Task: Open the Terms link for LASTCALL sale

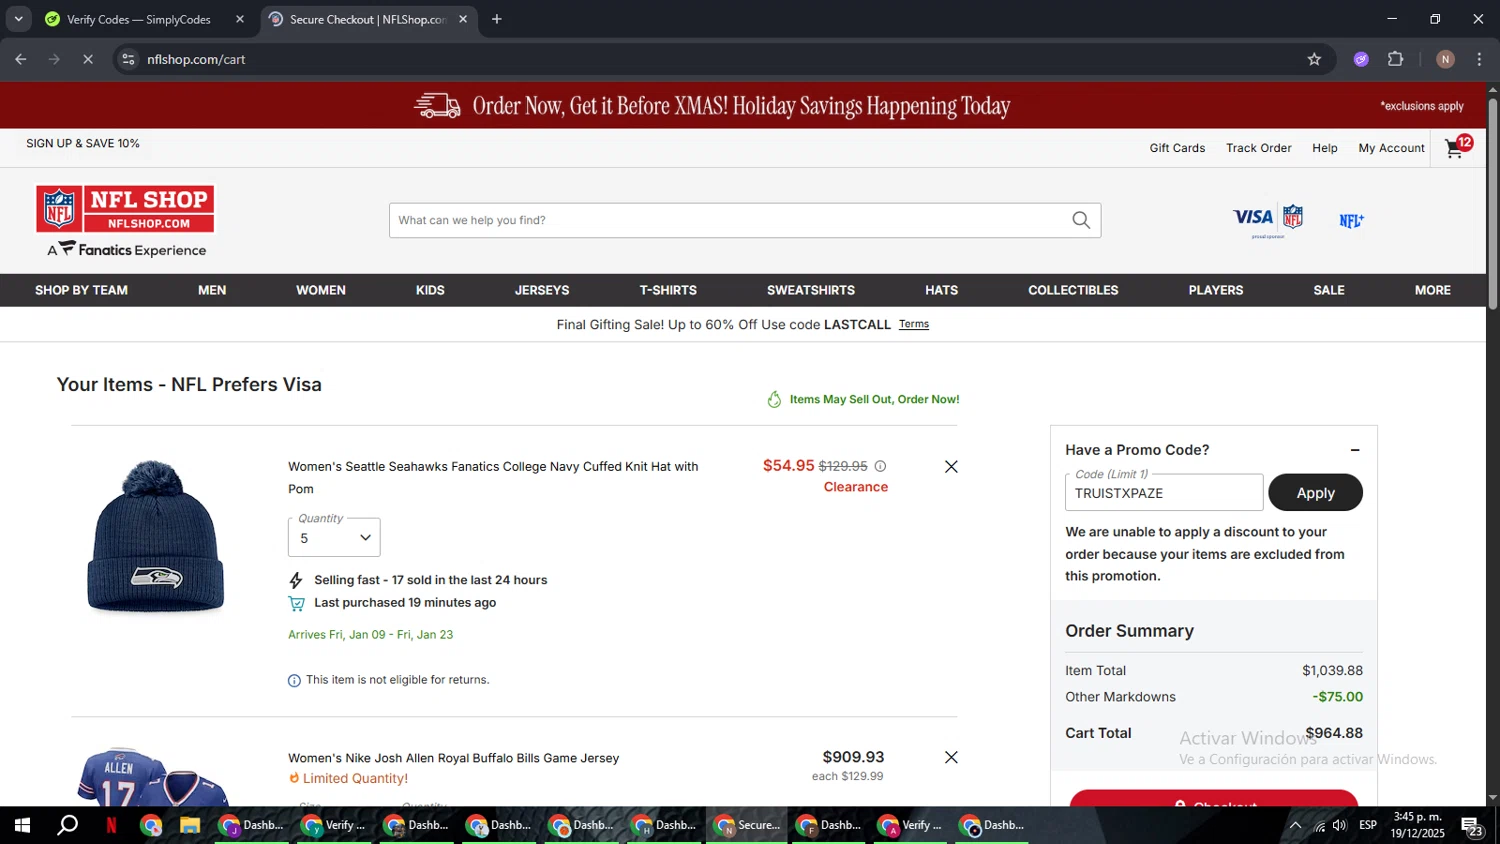Action: pyautogui.click(x=914, y=324)
